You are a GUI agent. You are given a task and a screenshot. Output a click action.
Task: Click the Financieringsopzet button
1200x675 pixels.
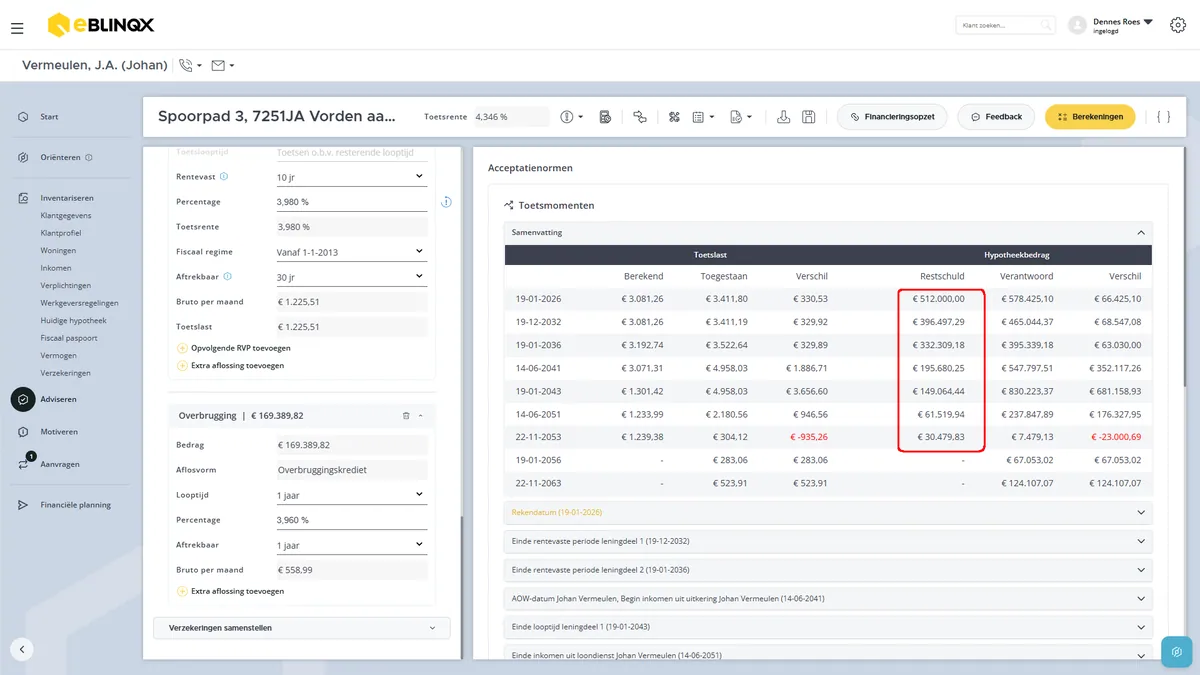pos(893,117)
